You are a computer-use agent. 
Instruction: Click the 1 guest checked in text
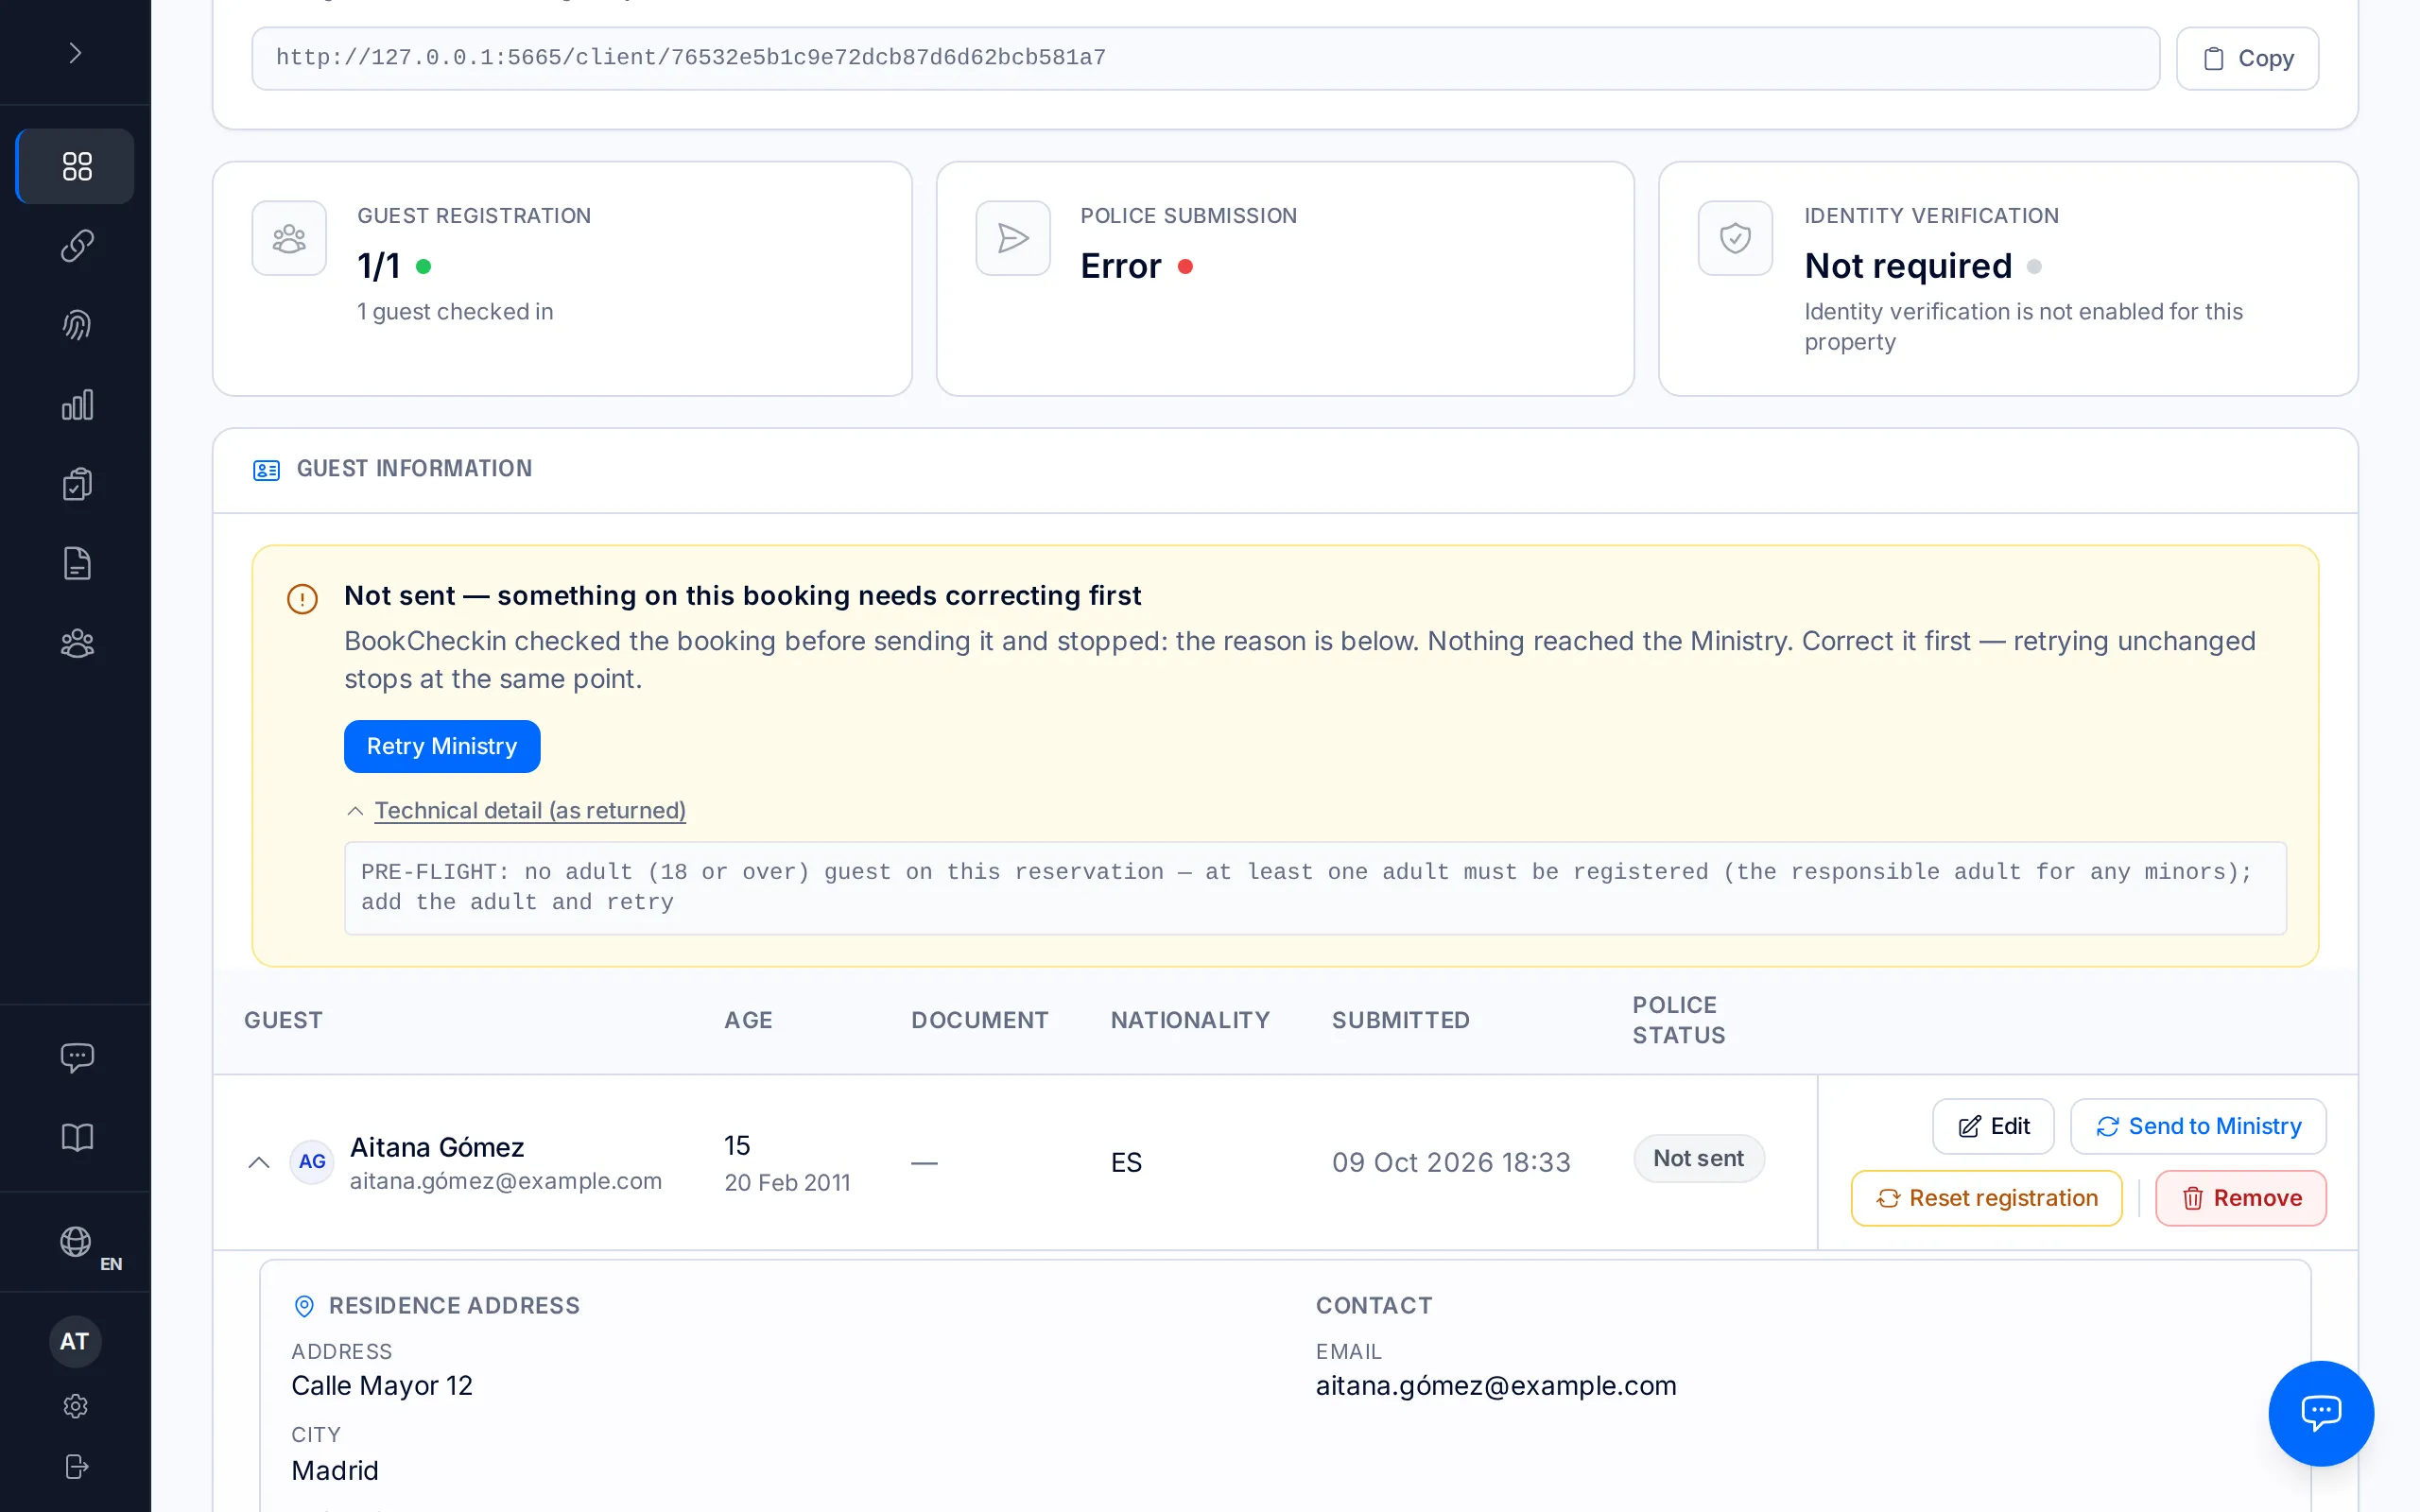point(455,312)
